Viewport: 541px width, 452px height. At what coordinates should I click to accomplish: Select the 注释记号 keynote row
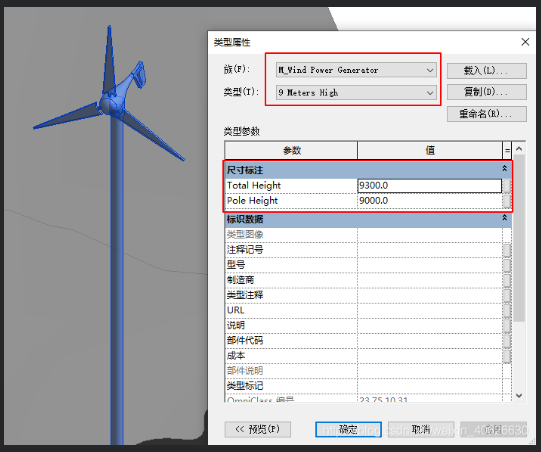[368, 250]
